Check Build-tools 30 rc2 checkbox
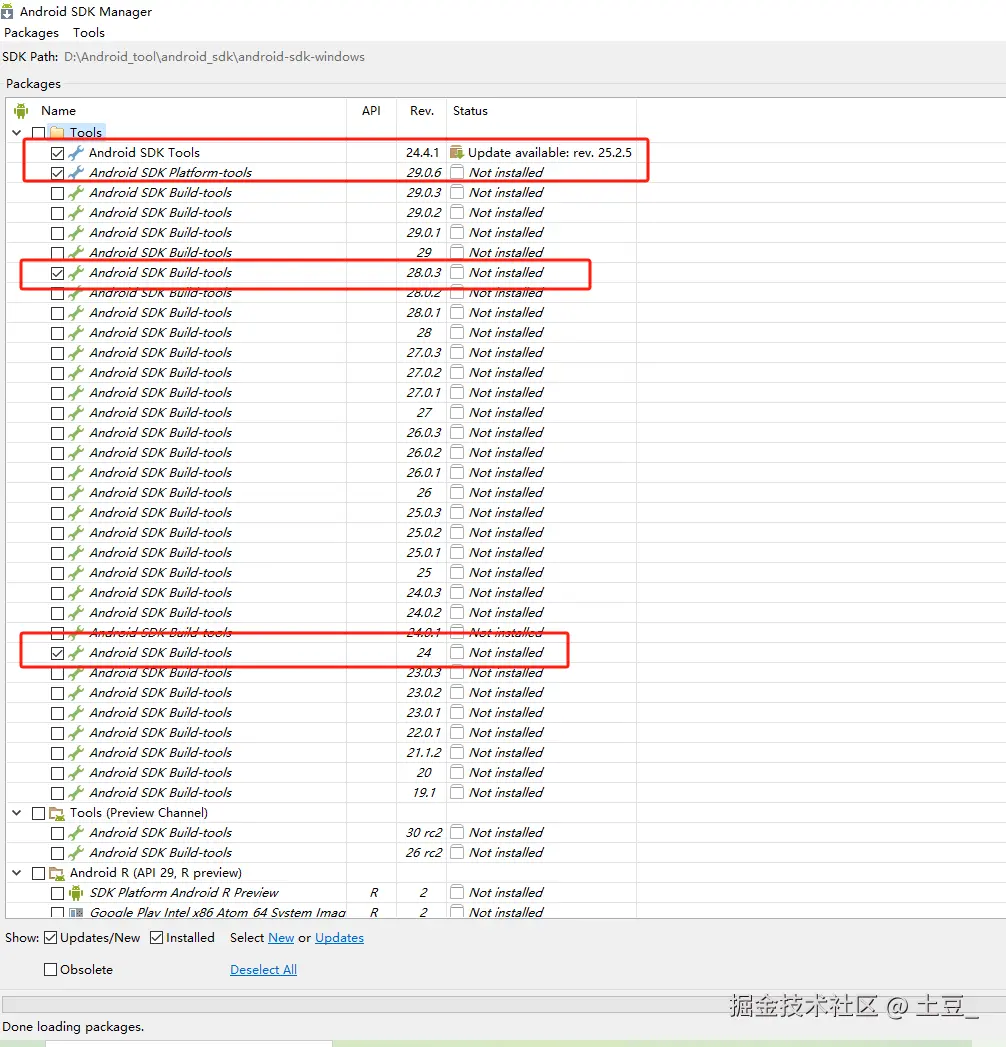Viewport: 1006px width, 1047px height. pos(57,833)
